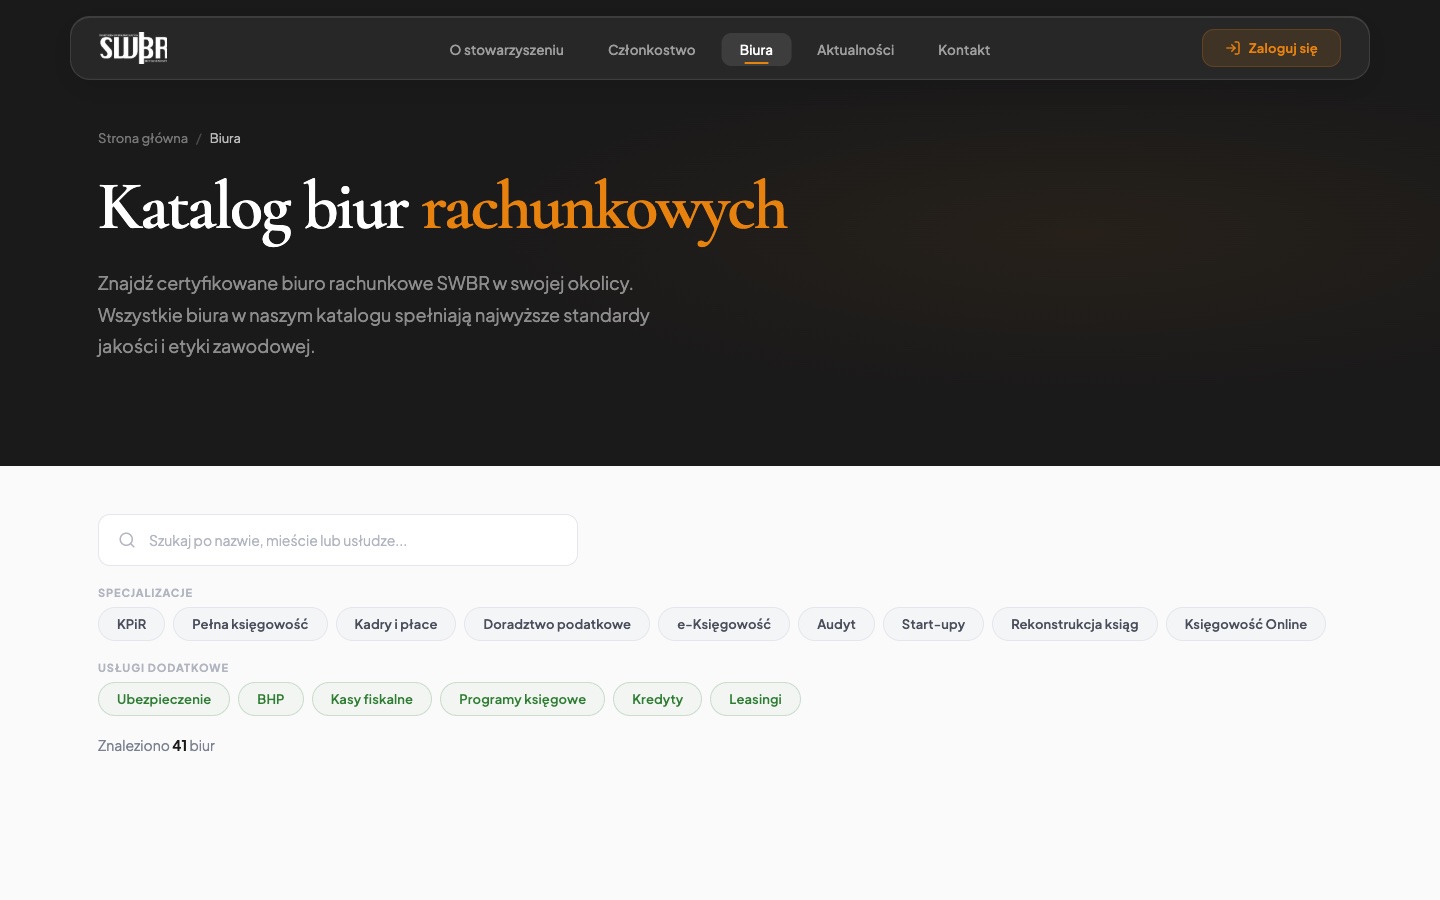Enable Audyt specialization filter
The height and width of the screenshot is (900, 1440).
[836, 624]
